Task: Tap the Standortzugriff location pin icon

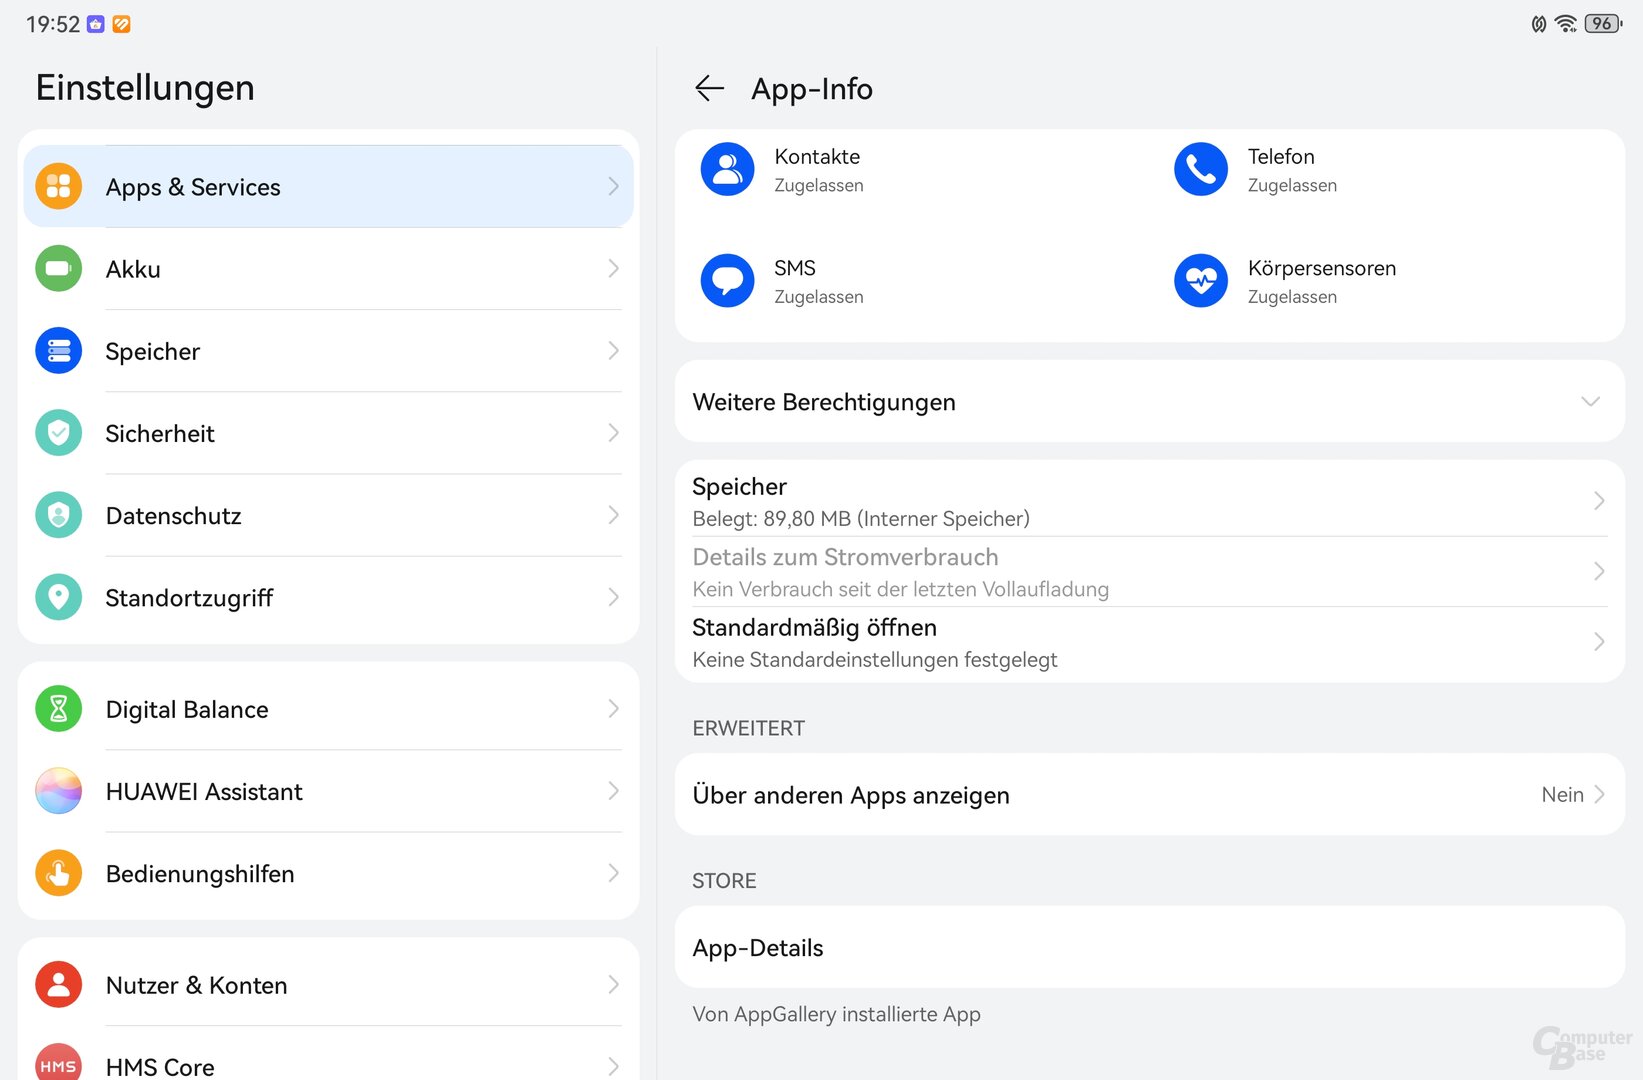Action: 59,597
